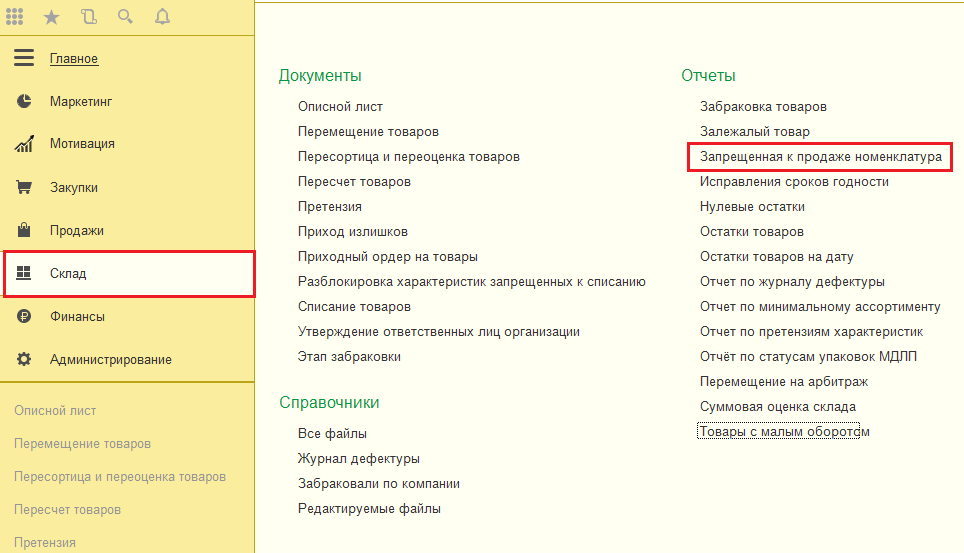This screenshot has height=553, width=964.
Task: Open Списание товаров documents
Action: pyautogui.click(x=354, y=307)
